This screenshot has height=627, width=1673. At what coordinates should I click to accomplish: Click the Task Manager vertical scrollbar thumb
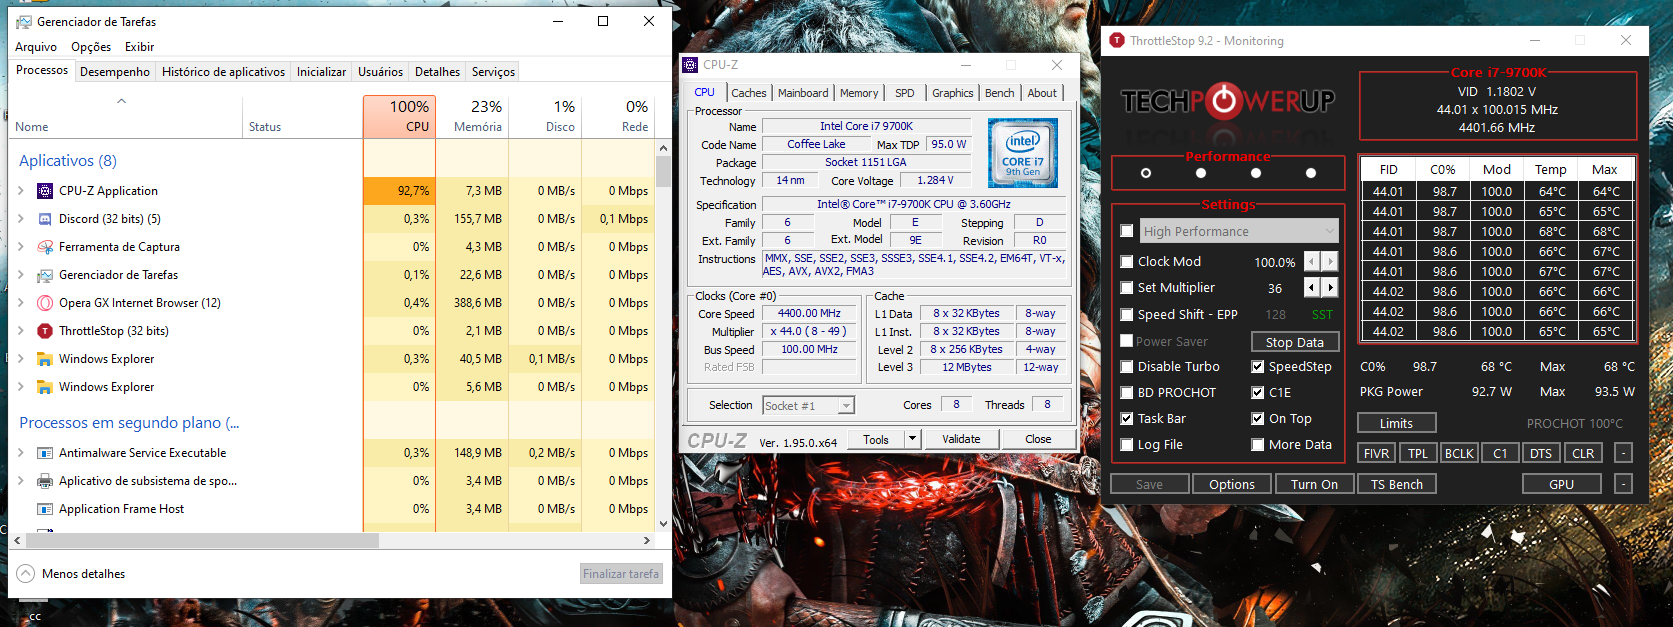pyautogui.click(x=663, y=171)
